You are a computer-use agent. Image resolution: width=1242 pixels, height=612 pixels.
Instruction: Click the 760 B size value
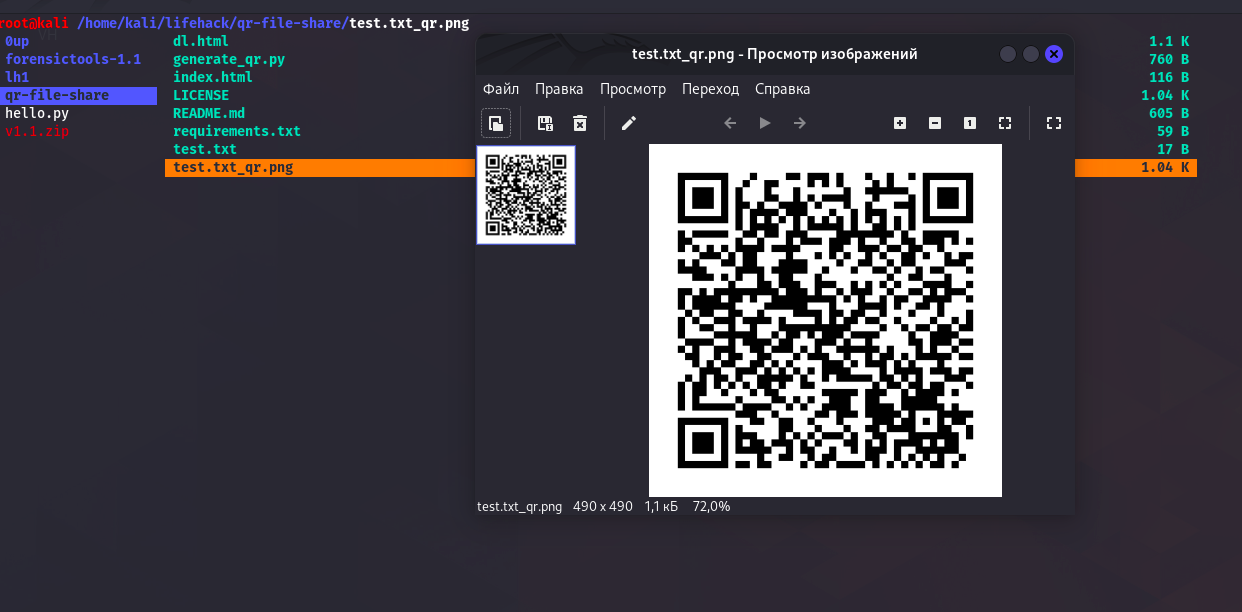pyautogui.click(x=1169, y=59)
